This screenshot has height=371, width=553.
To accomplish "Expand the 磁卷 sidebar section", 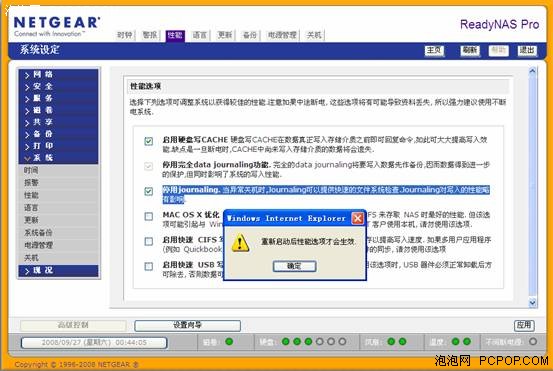I will point(59,110).
